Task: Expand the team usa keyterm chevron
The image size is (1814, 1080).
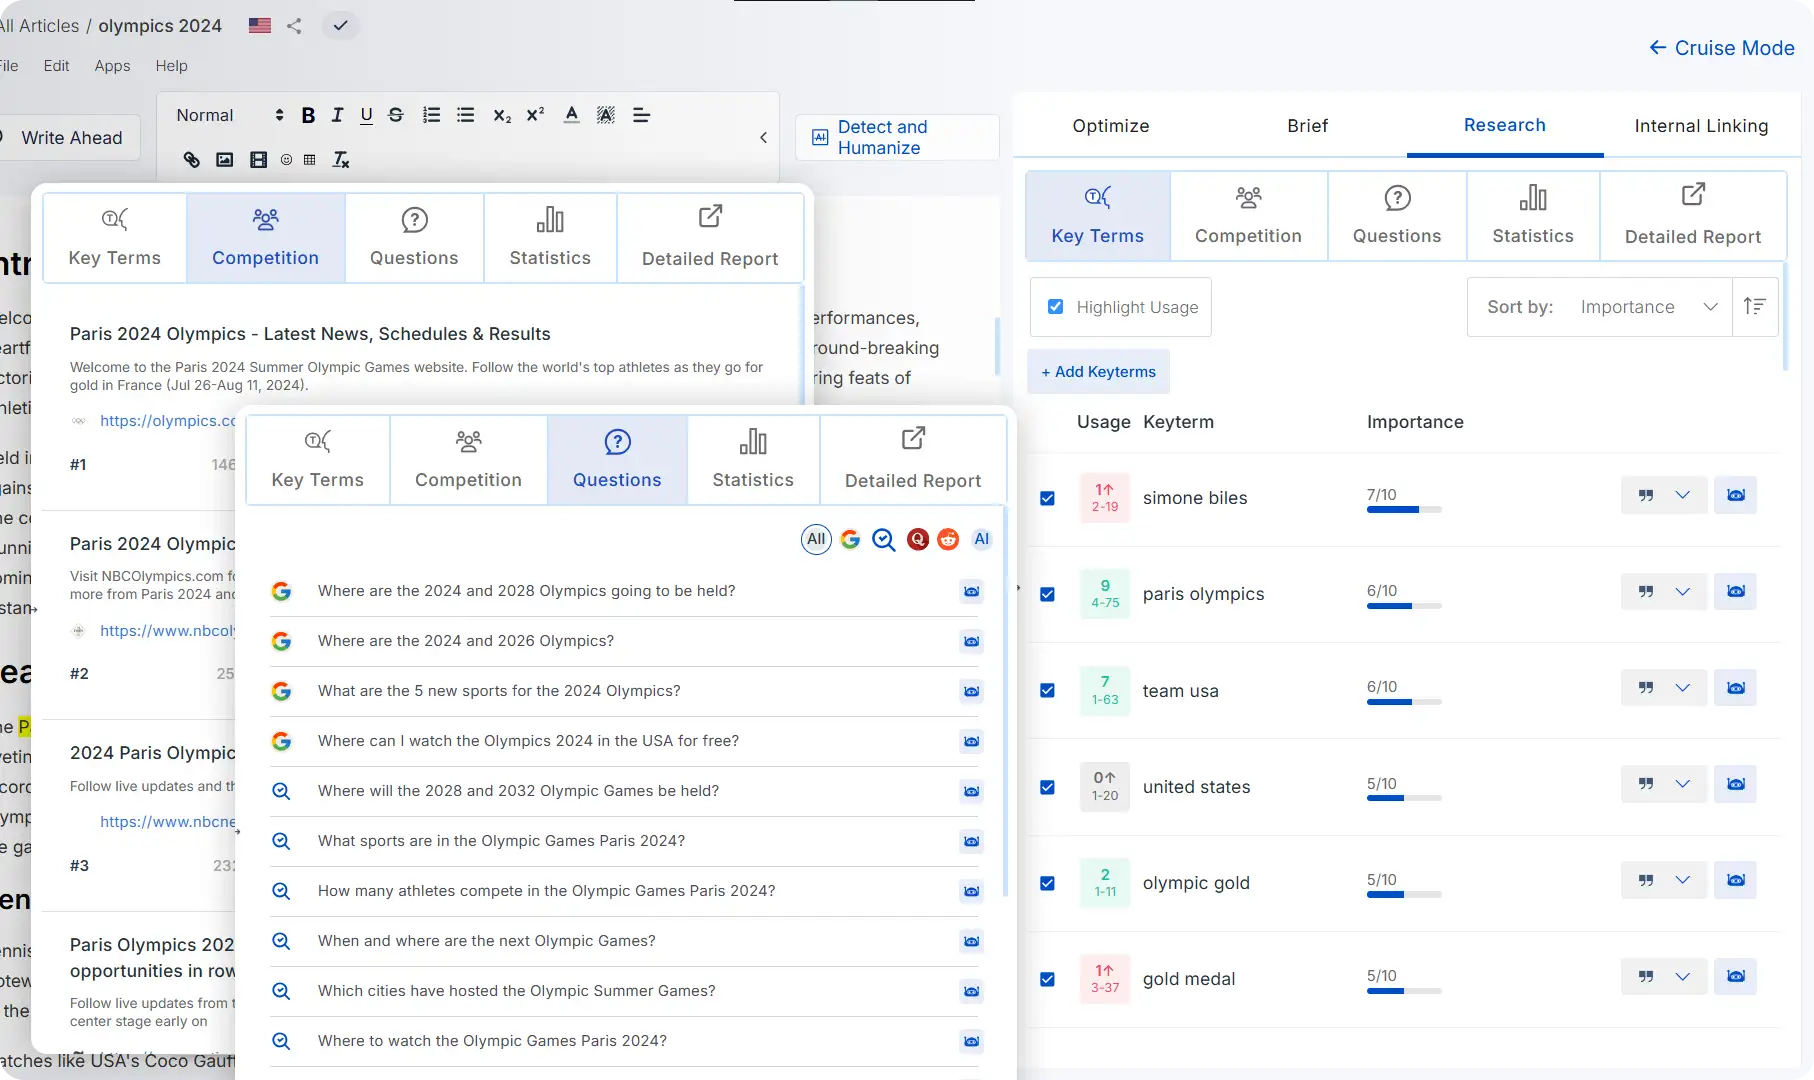Action: pyautogui.click(x=1683, y=688)
